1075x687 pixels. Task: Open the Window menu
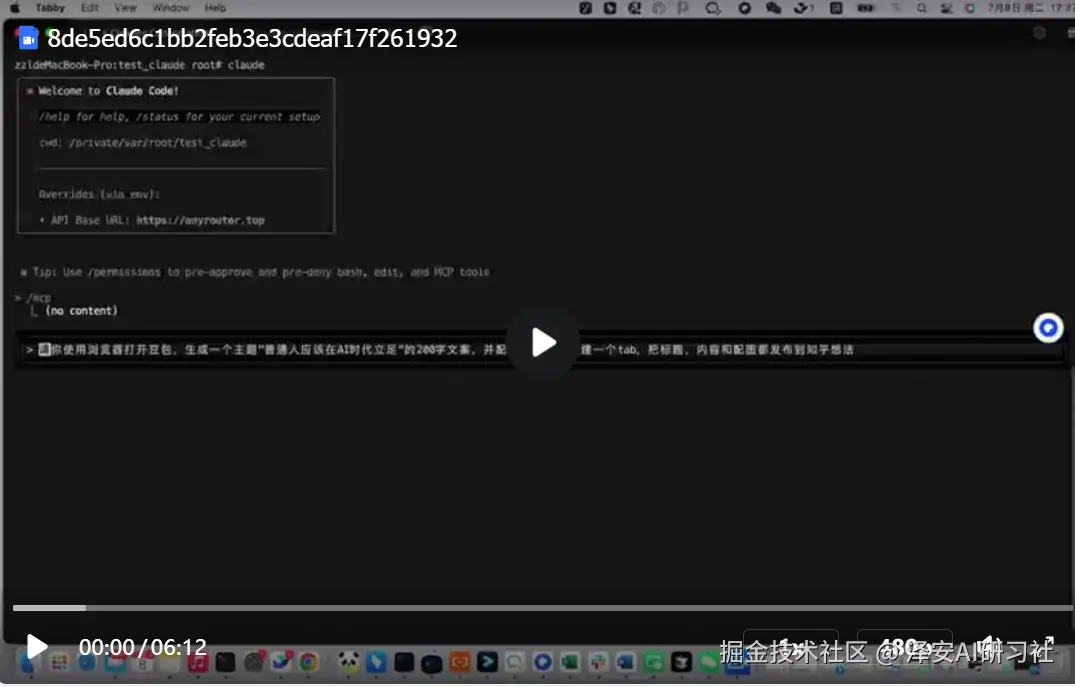click(171, 8)
